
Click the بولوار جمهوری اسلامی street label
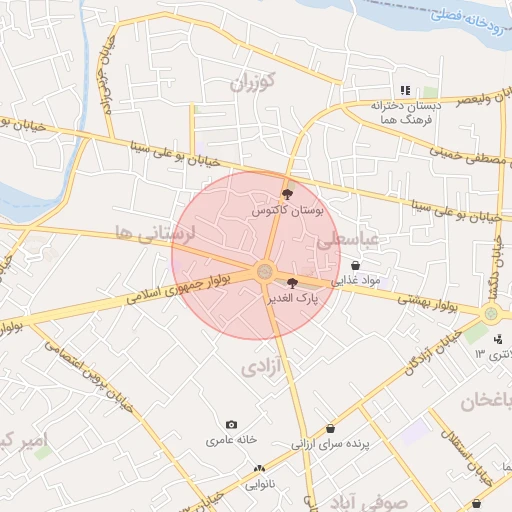click(178, 289)
